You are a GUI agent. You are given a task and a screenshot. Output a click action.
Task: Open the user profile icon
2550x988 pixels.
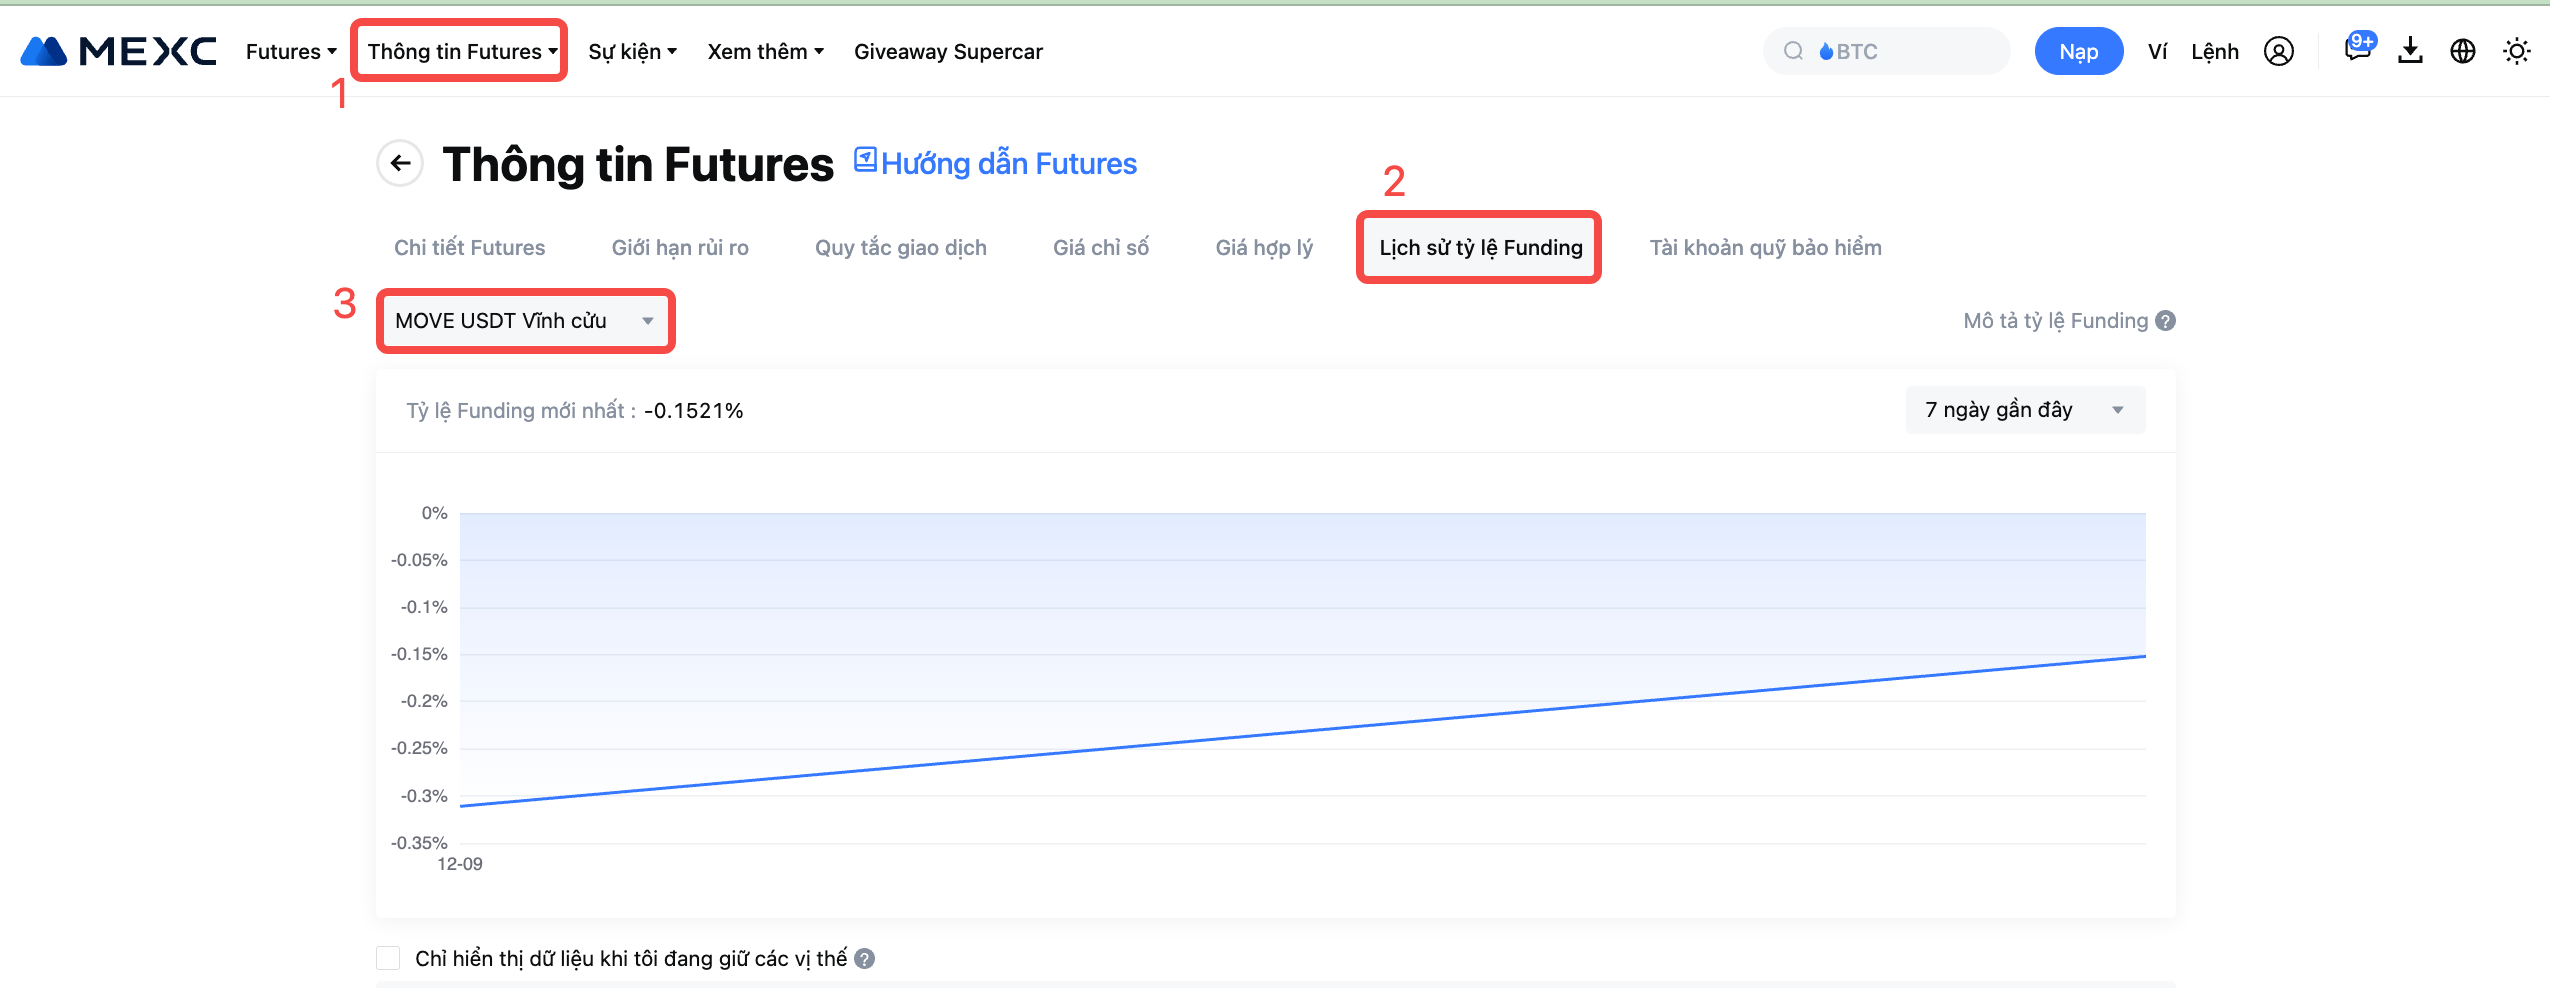2278,51
